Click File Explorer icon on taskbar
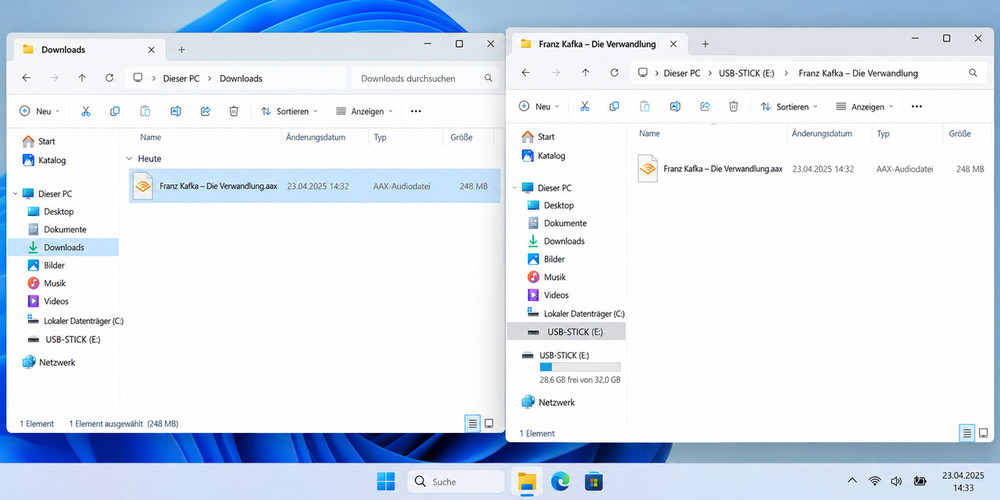 point(527,482)
